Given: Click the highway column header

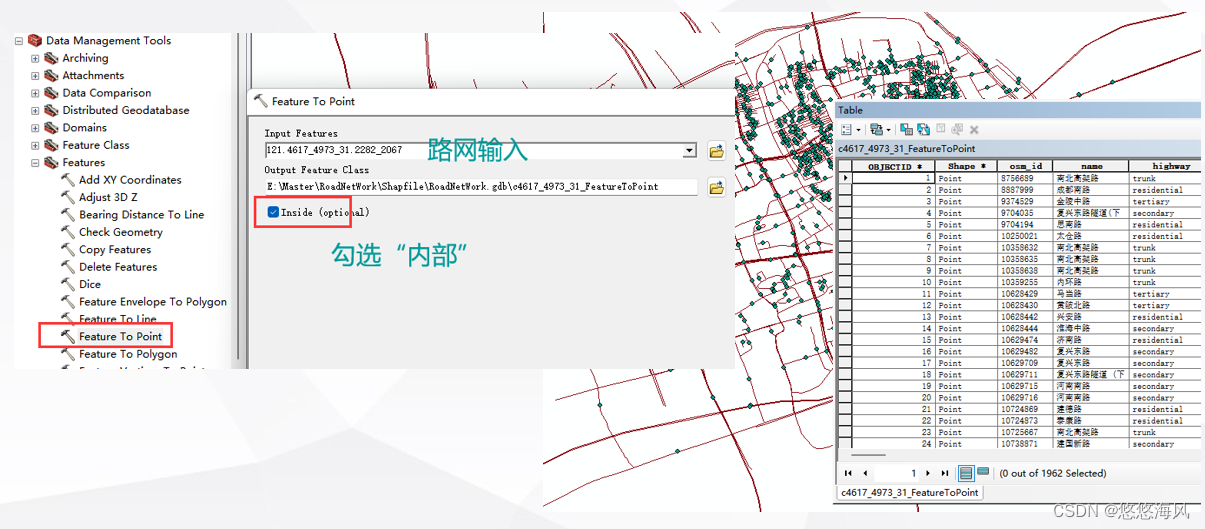Looking at the screenshot, I should (x=1166, y=166).
